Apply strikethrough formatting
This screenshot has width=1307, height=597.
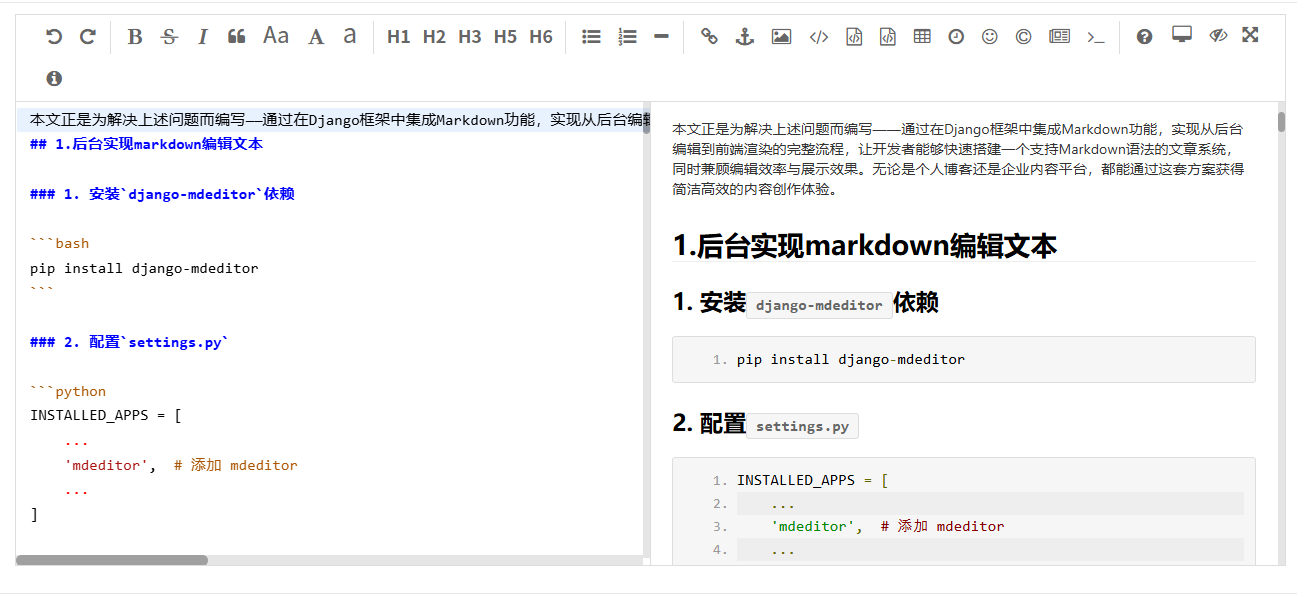168,35
